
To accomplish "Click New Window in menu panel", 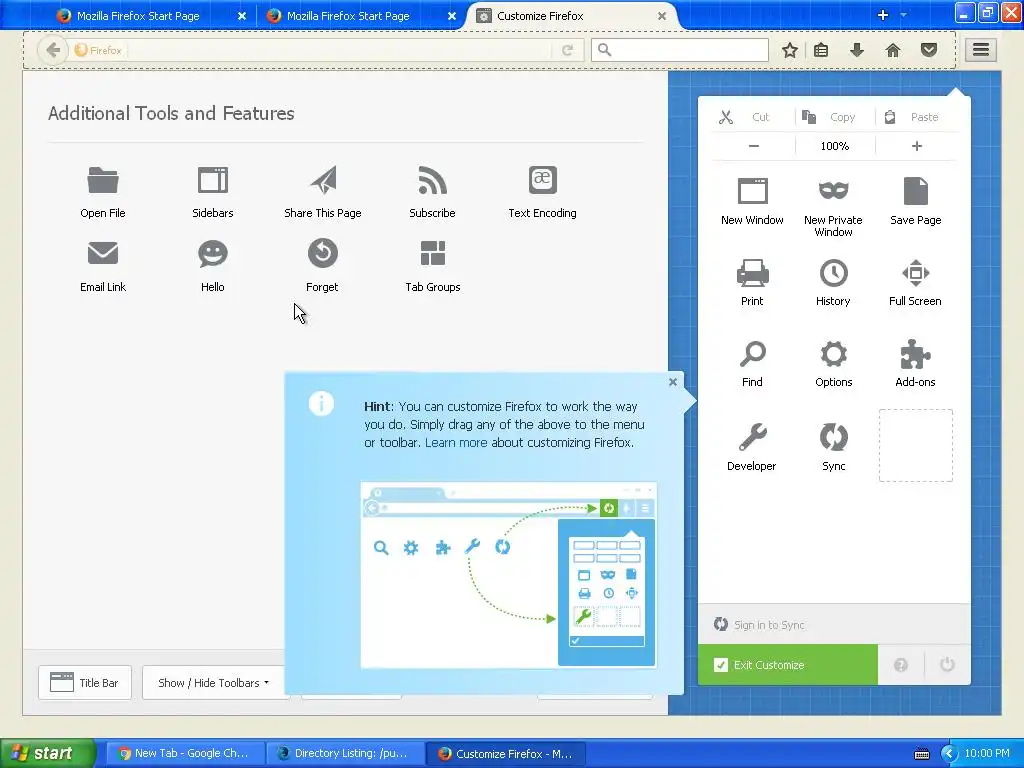I will [x=752, y=201].
